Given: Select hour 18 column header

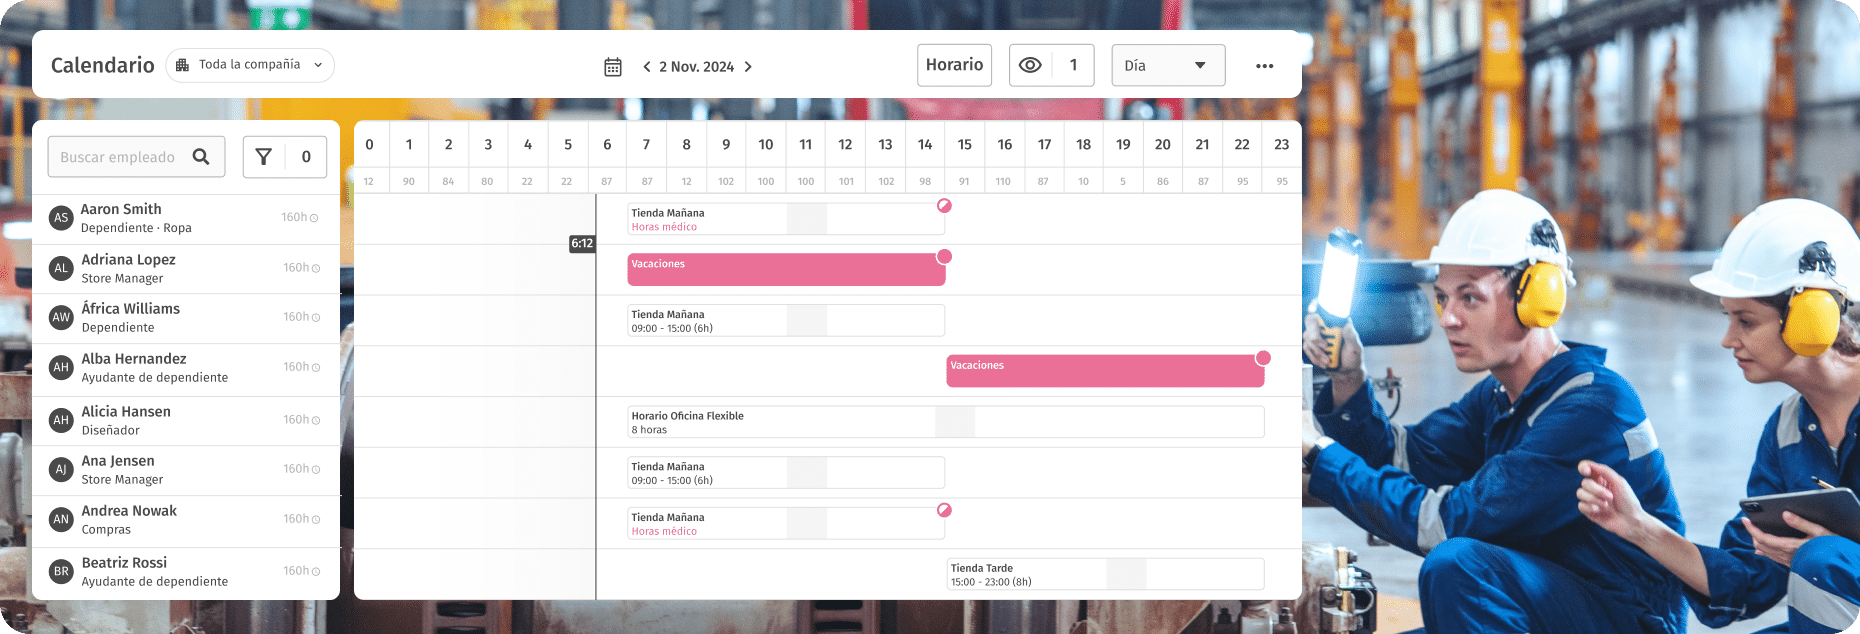Looking at the screenshot, I should (1083, 145).
